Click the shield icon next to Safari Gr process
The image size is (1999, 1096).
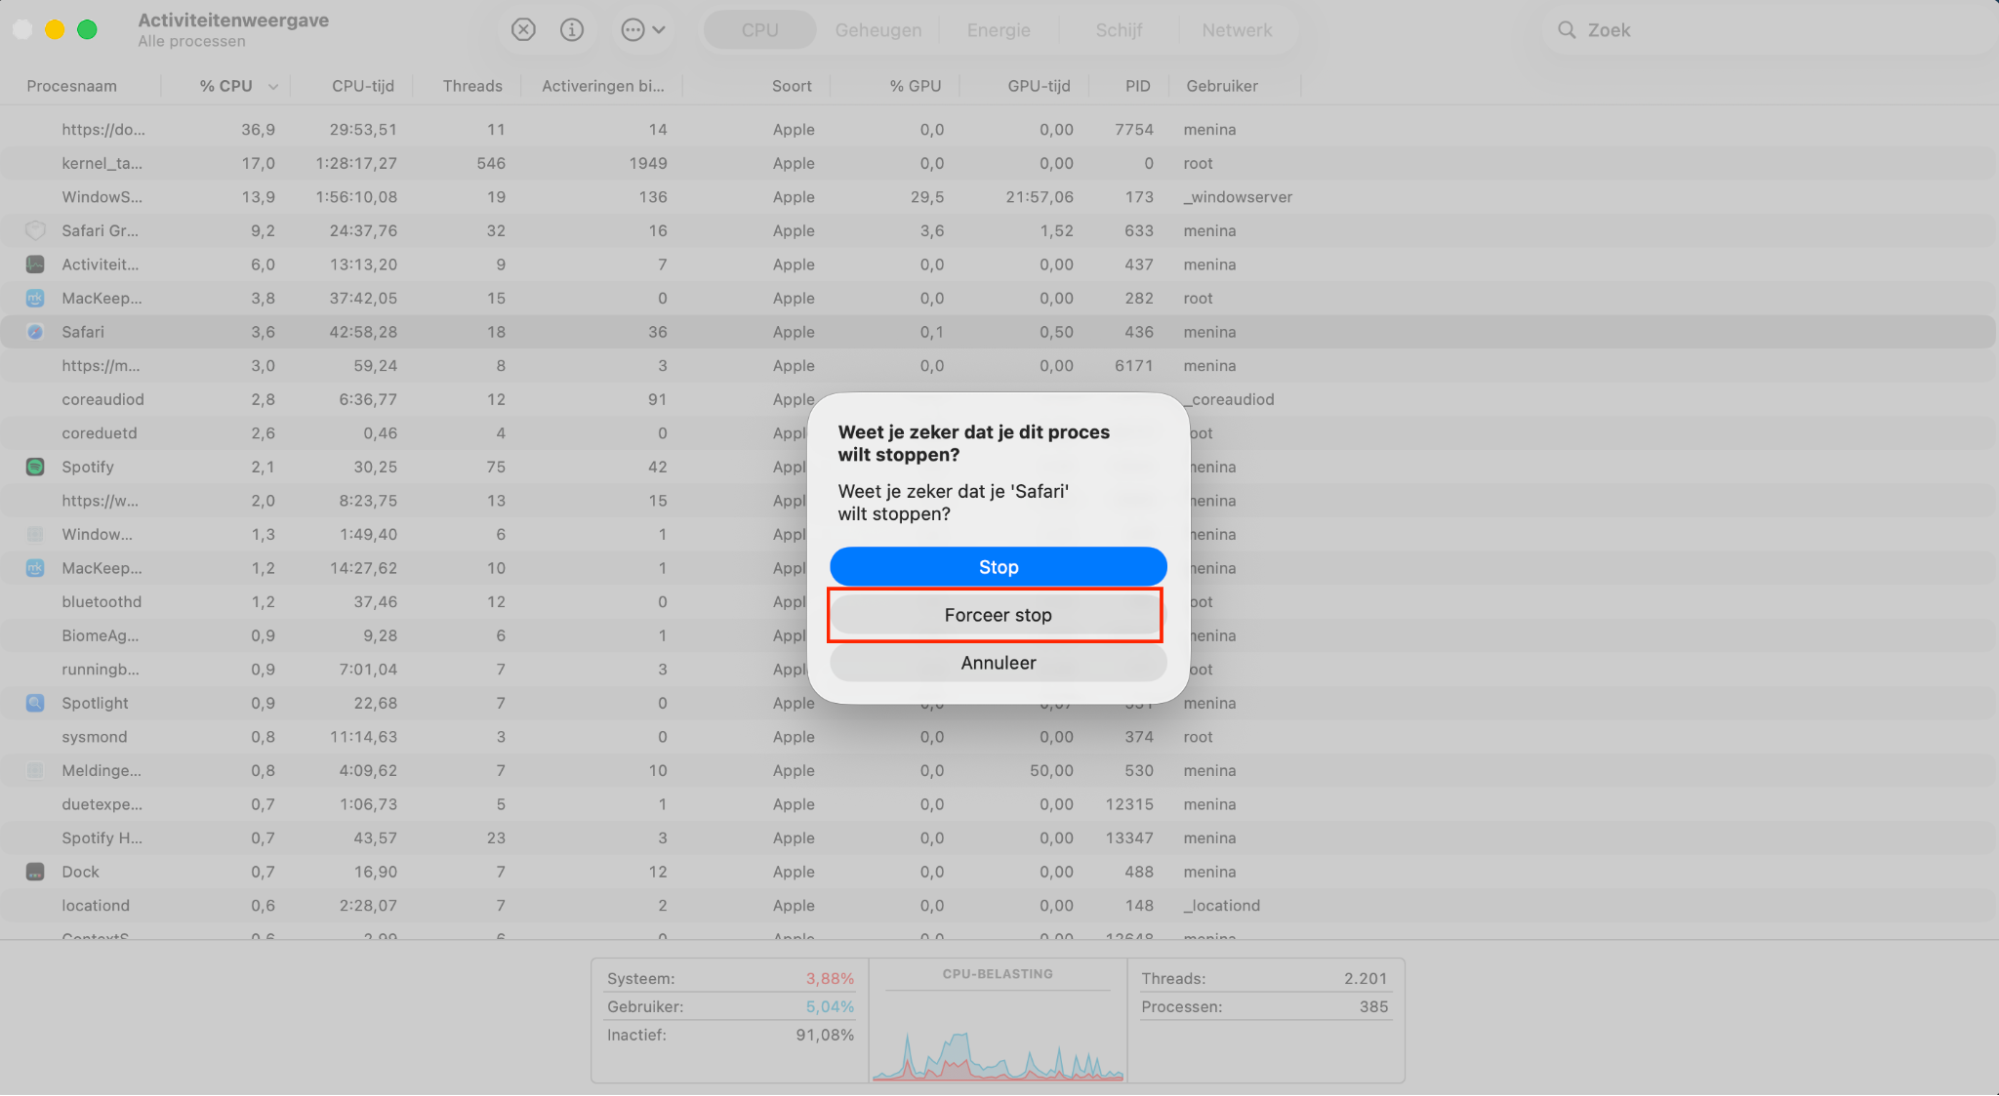(x=35, y=230)
